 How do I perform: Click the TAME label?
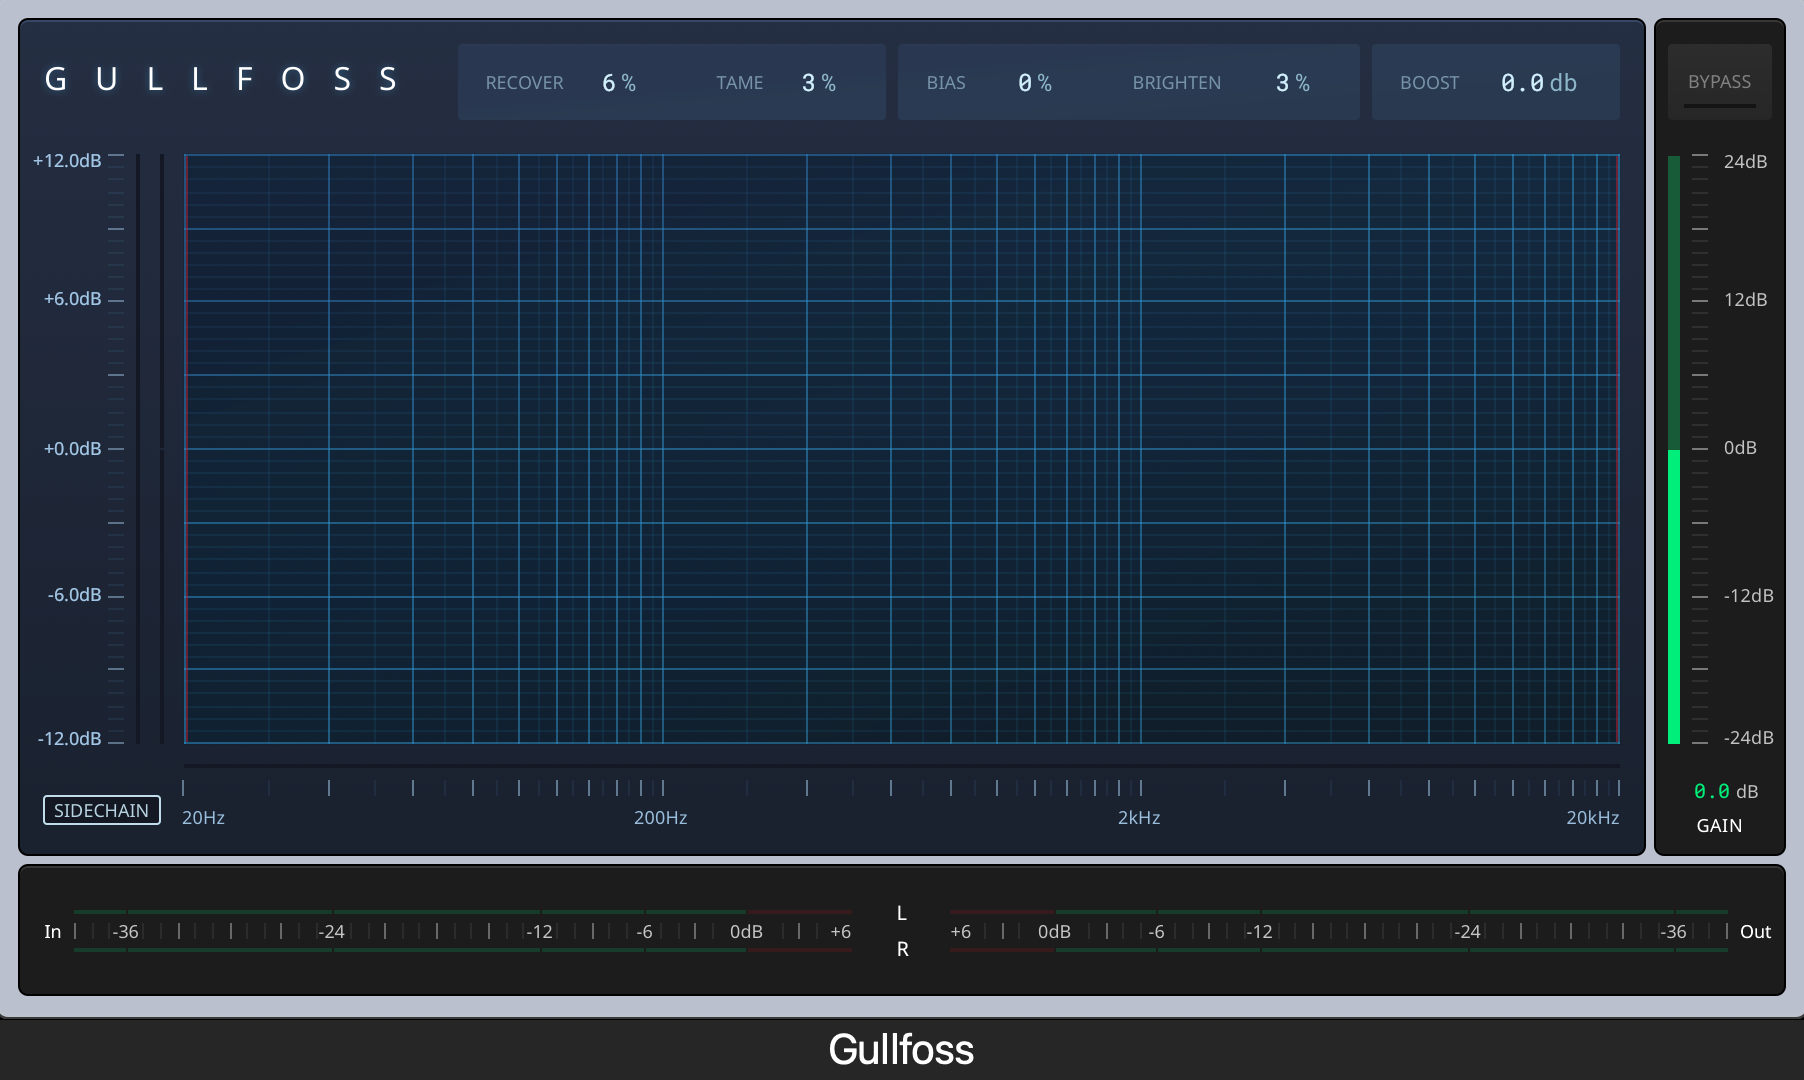pyautogui.click(x=740, y=83)
